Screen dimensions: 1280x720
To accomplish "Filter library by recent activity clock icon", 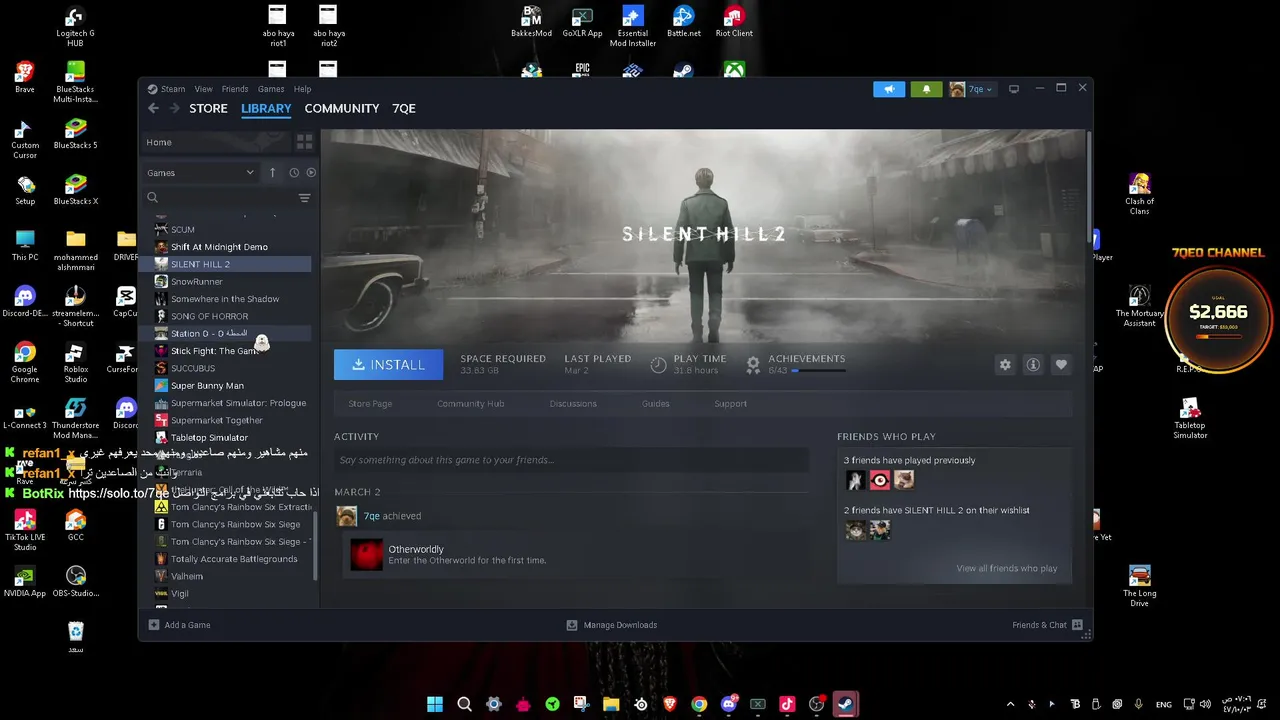I will [x=294, y=172].
